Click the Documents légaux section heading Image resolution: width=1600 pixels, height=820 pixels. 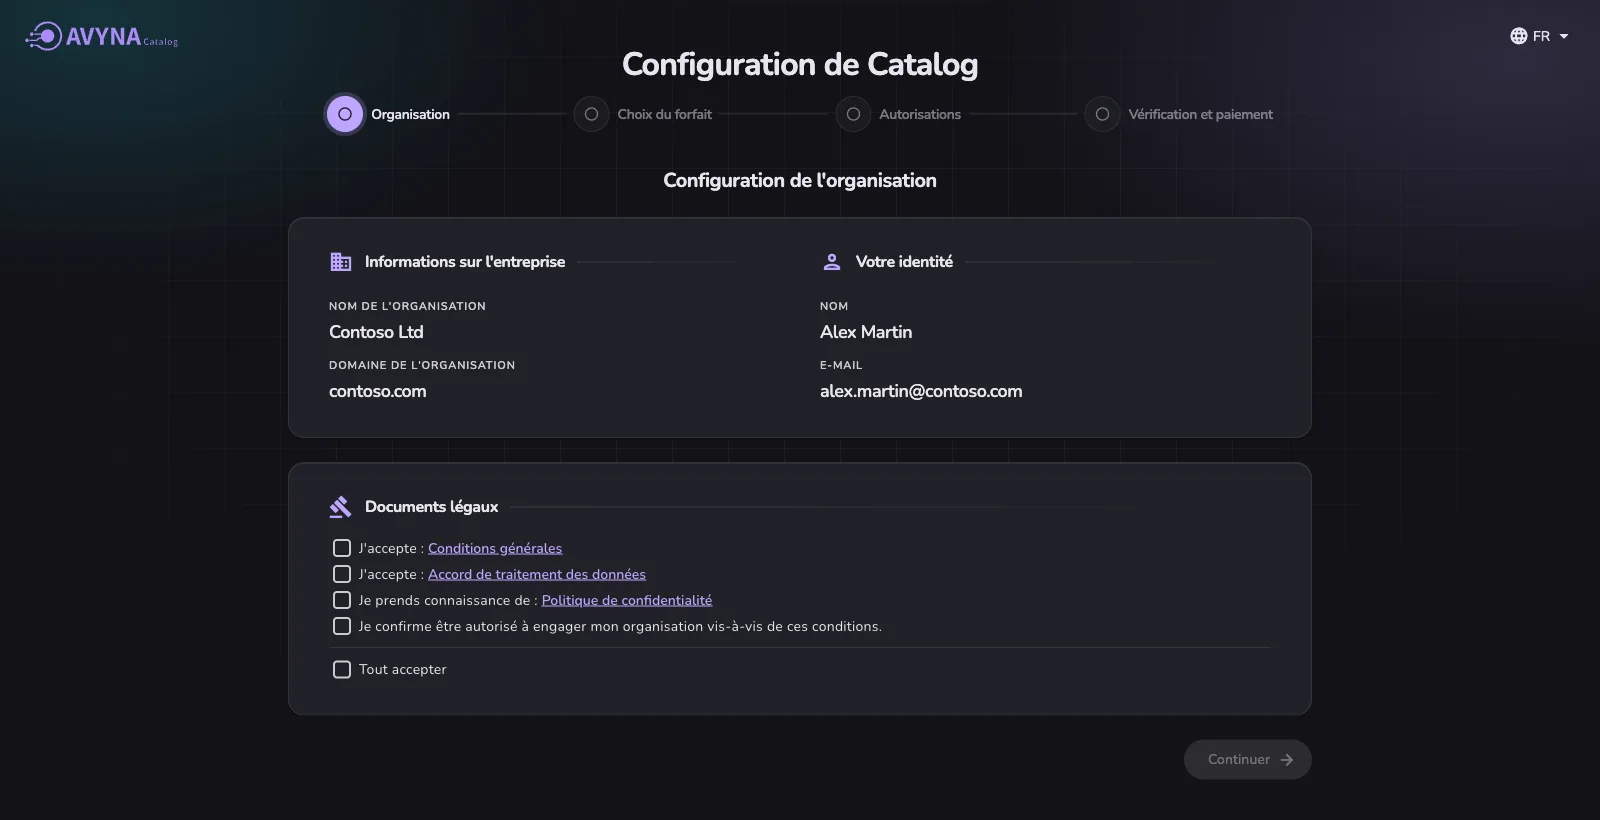(x=431, y=507)
